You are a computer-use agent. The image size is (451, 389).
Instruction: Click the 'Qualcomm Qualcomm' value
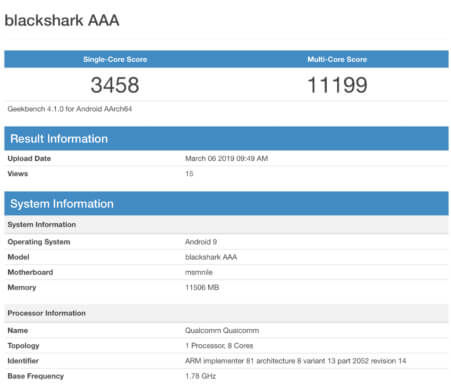222,330
